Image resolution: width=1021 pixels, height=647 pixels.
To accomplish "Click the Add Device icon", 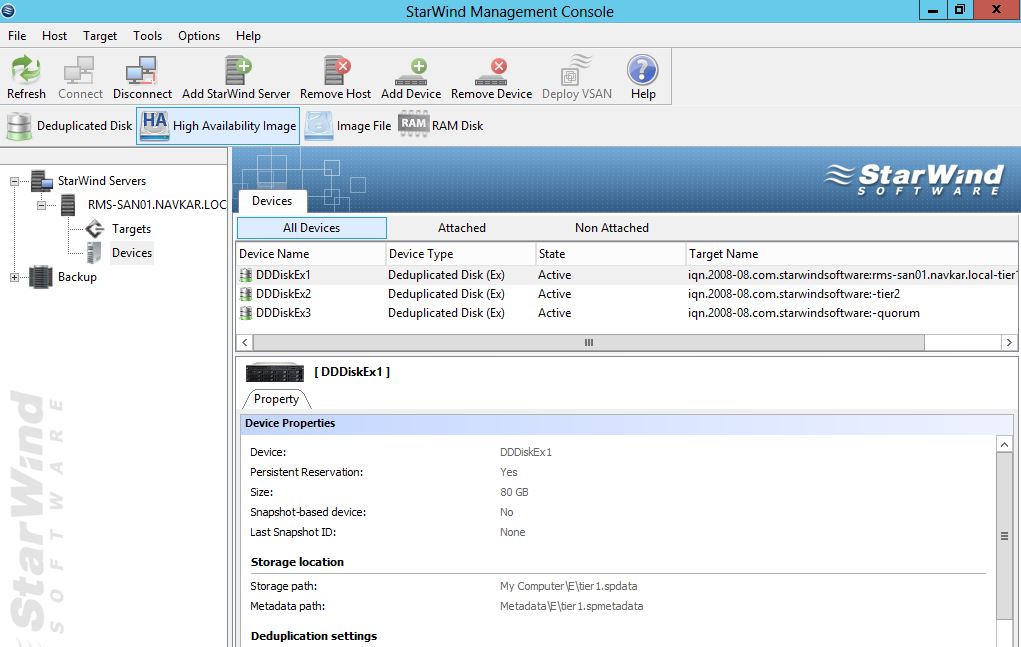I will pyautogui.click(x=411, y=71).
